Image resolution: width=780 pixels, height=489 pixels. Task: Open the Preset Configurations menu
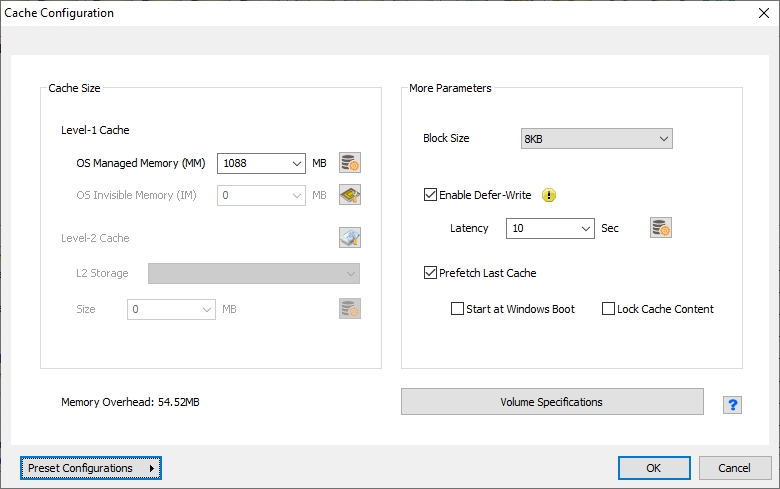91,468
